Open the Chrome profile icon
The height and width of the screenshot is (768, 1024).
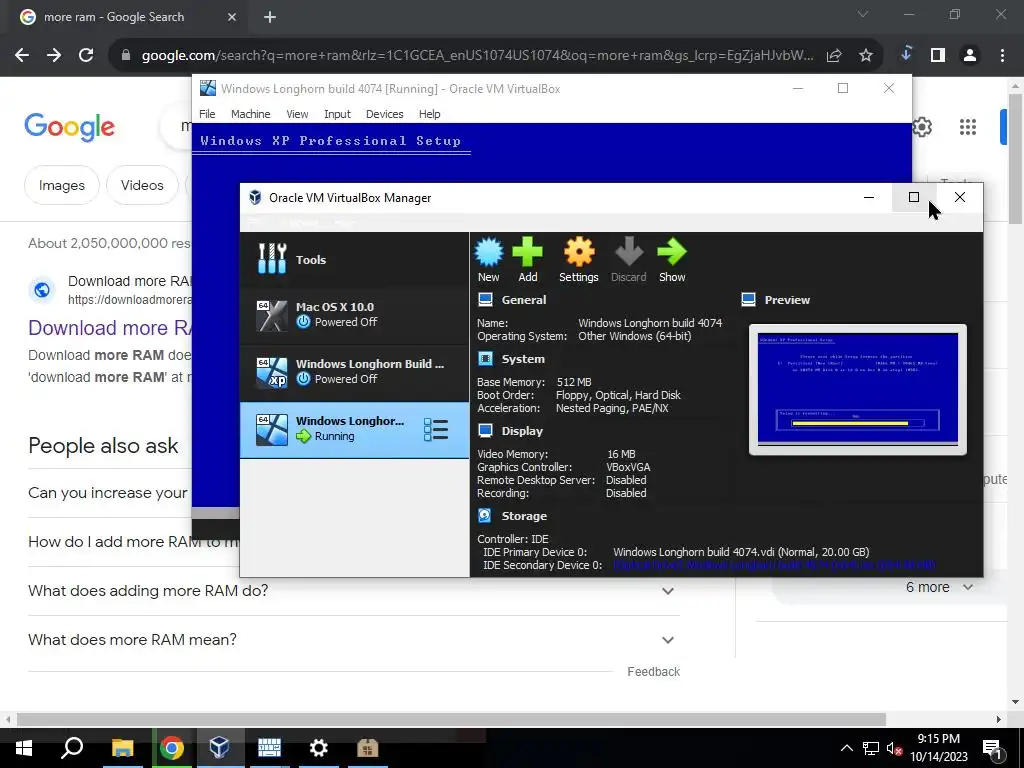point(970,56)
